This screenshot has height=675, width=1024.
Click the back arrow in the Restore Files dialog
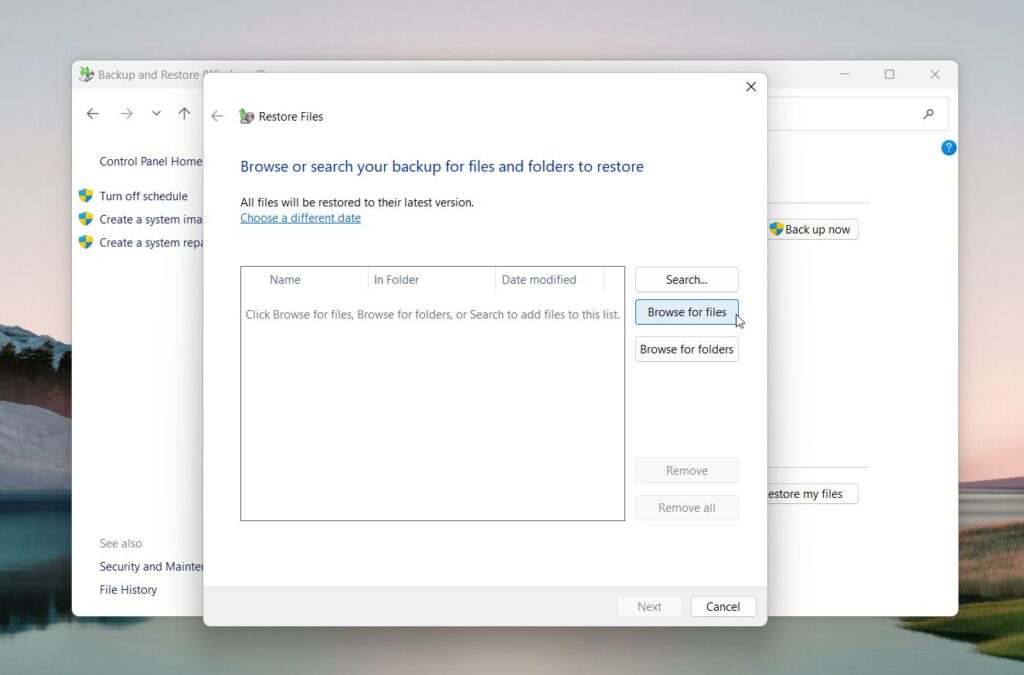218,116
